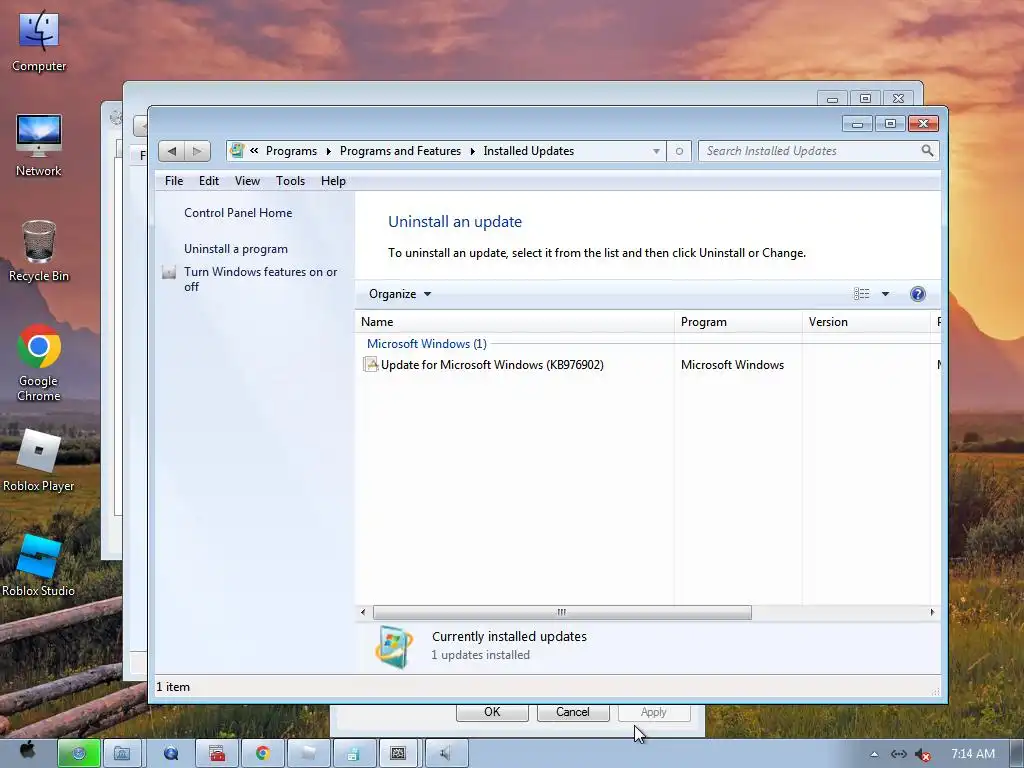This screenshot has width=1024, height=768.
Task: Open the Roblox Player desktop icon
Action: pyautogui.click(x=39, y=460)
